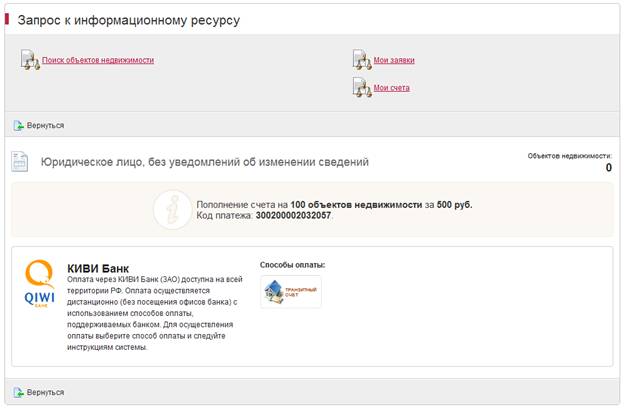Go to Мои заявки link

click(x=394, y=60)
